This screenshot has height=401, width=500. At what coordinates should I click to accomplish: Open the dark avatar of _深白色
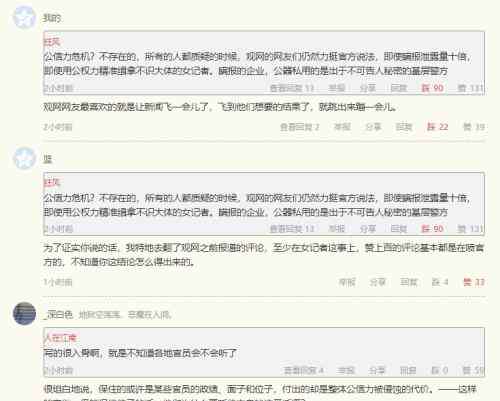point(24,314)
